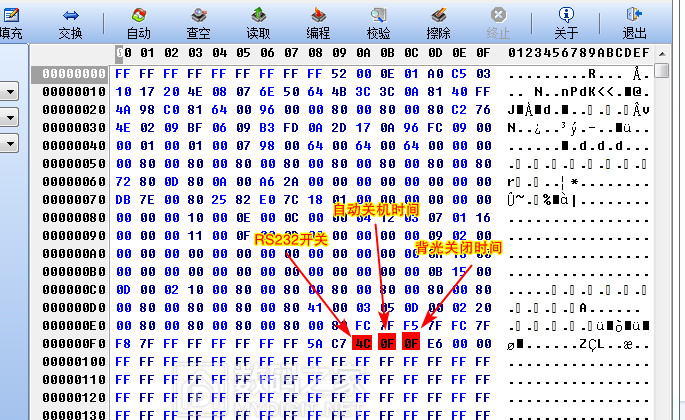The image size is (685, 420).
Task: Select highlighted 4C byte at row 000000F0
Action: point(362,343)
